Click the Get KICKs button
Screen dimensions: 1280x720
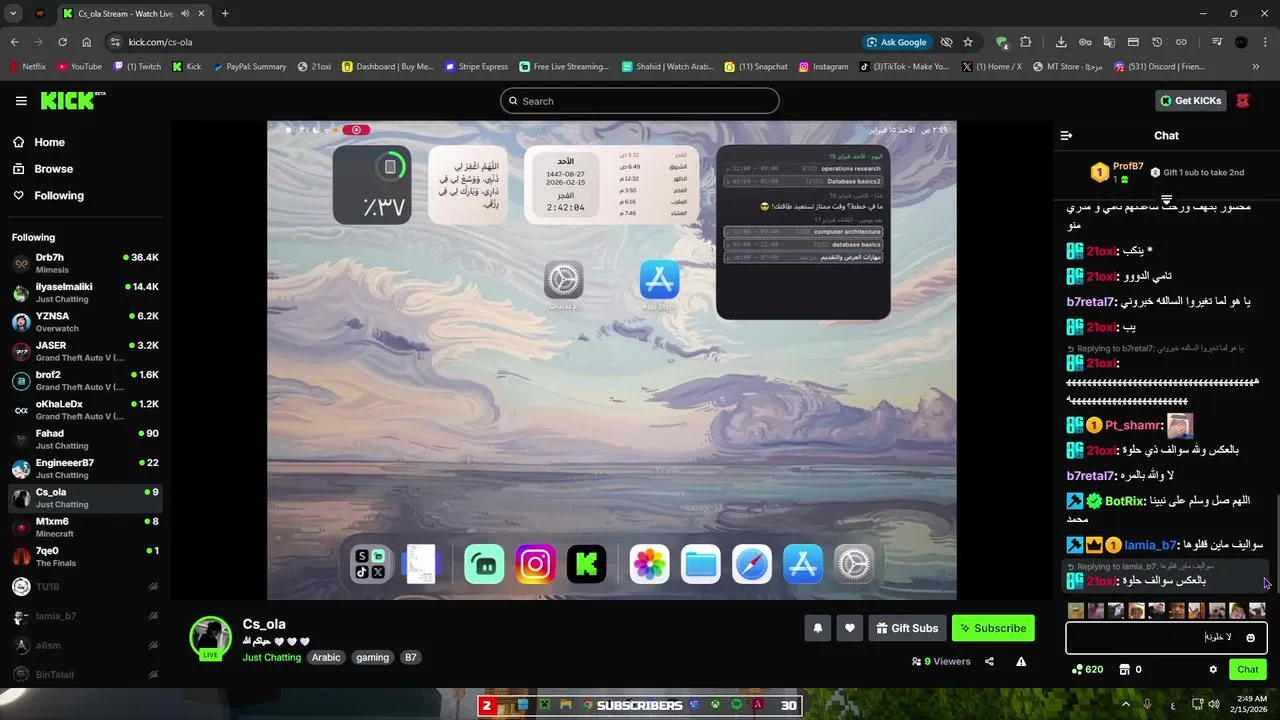tap(1190, 100)
